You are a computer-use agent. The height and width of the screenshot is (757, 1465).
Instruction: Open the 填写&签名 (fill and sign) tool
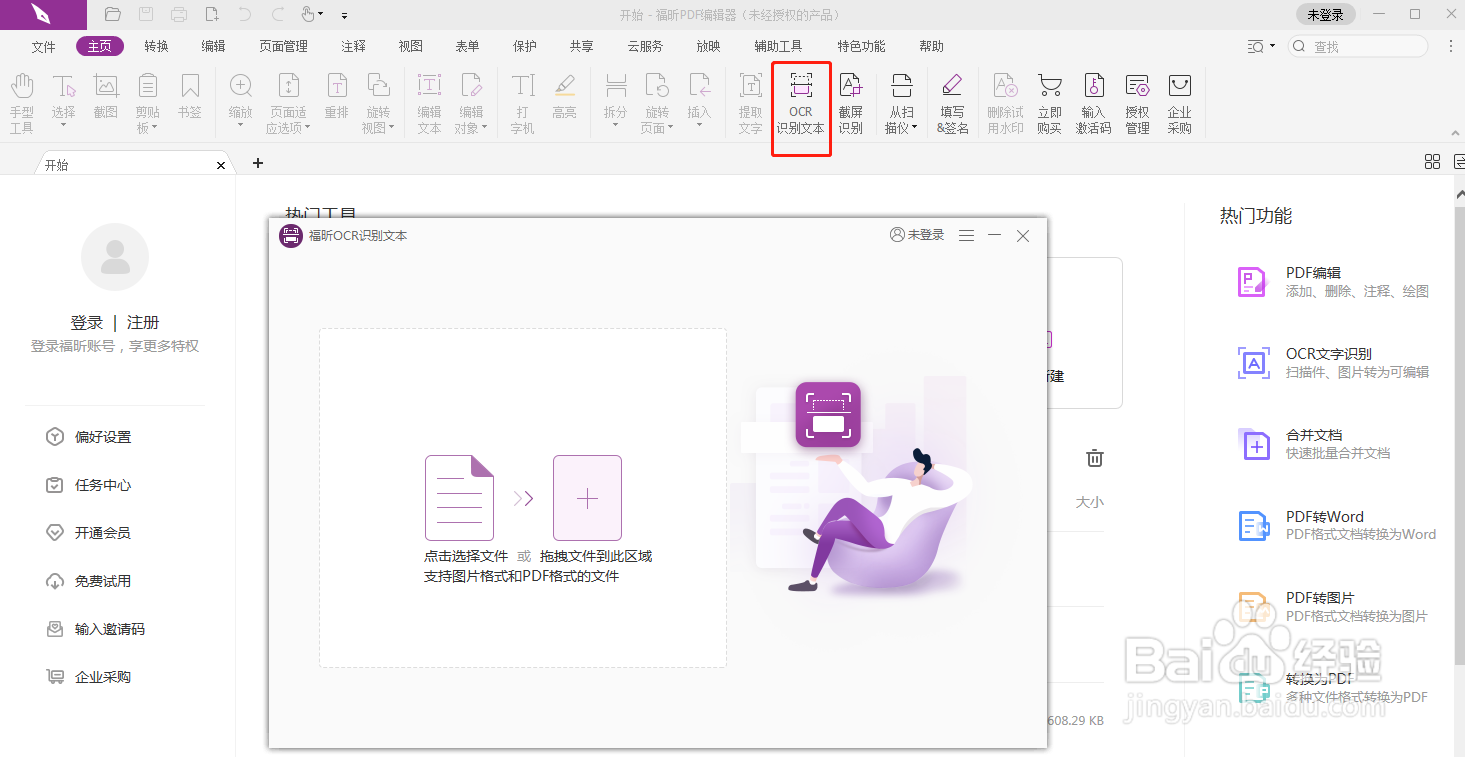coord(952,104)
